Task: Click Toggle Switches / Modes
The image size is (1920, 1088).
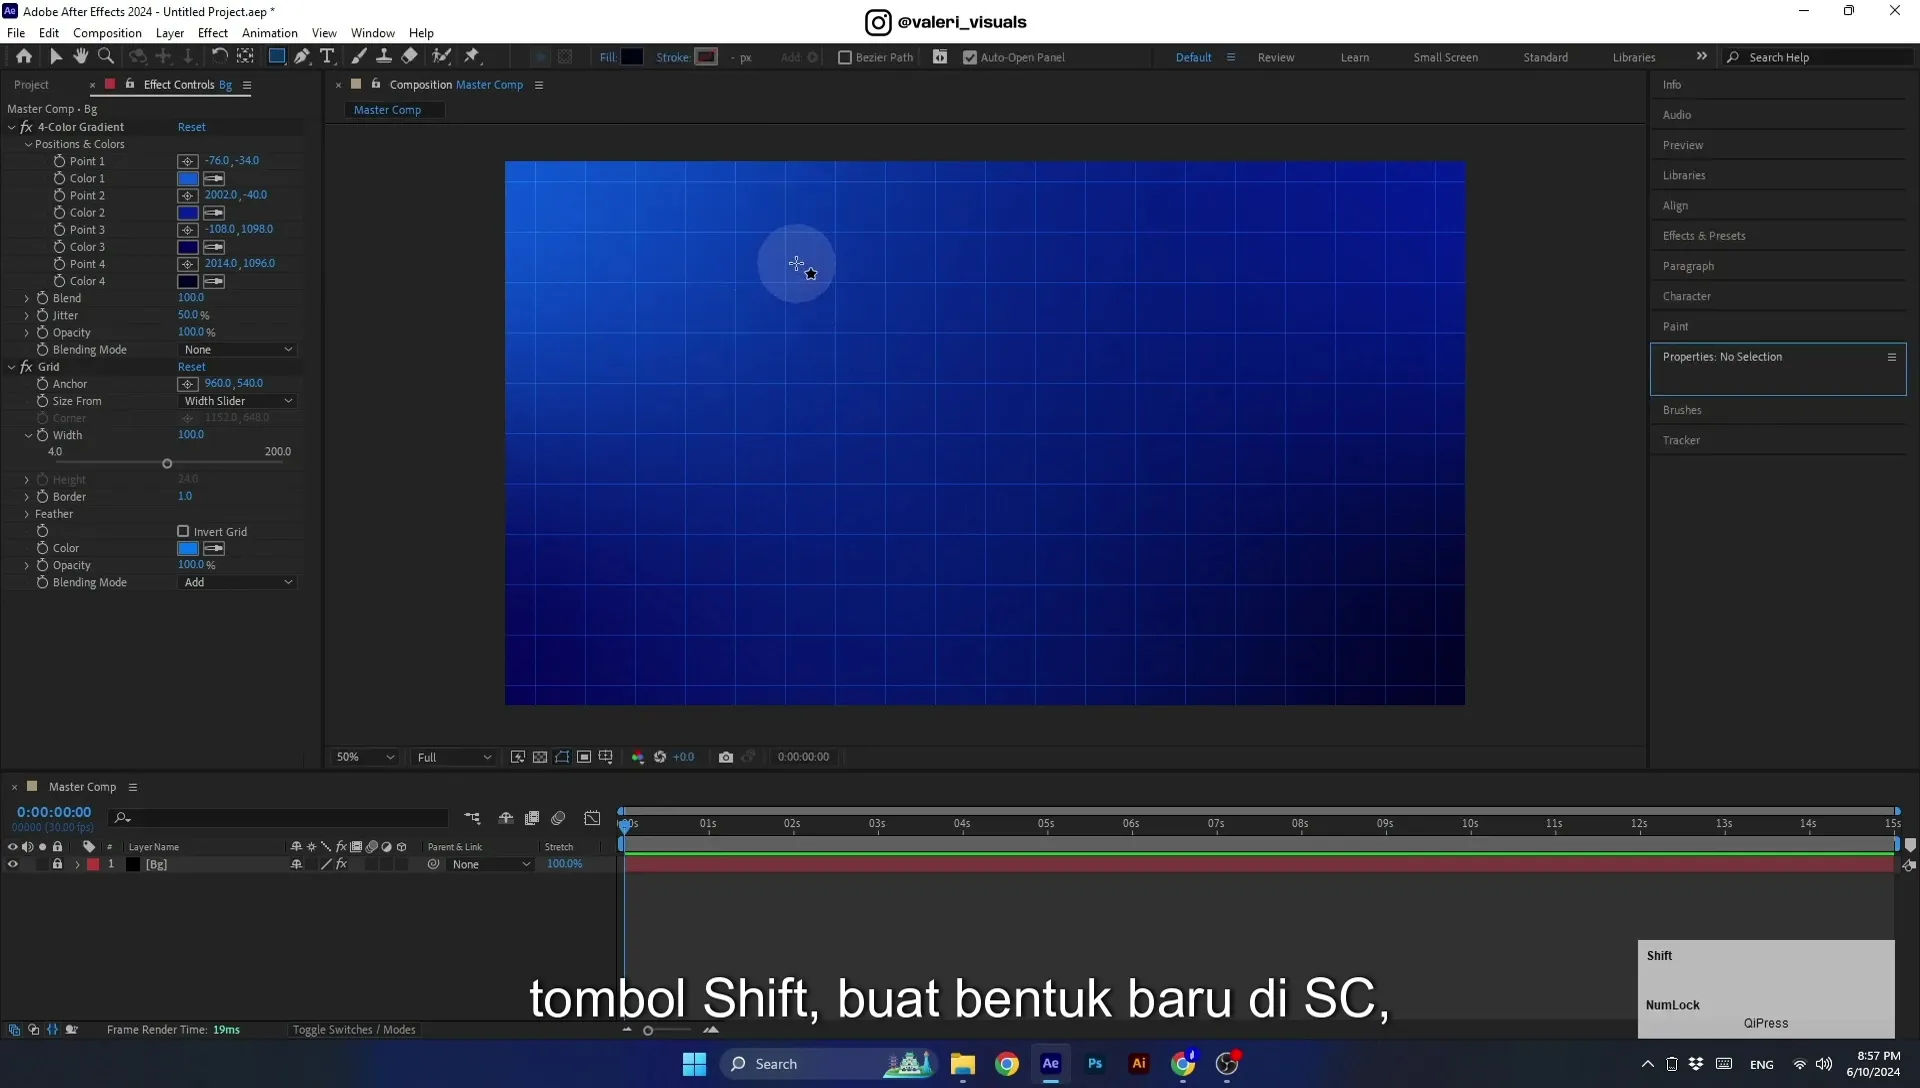Action: (354, 1030)
